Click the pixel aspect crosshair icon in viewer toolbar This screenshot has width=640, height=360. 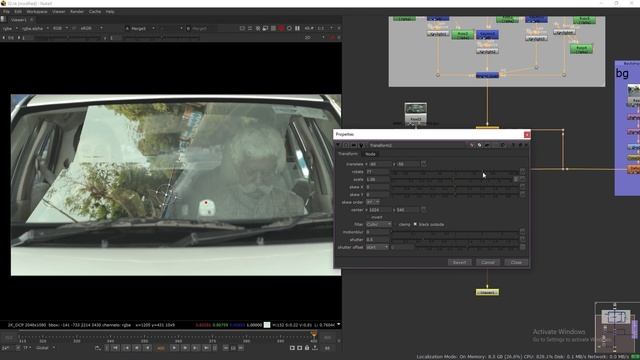pyautogui.click(x=258, y=29)
